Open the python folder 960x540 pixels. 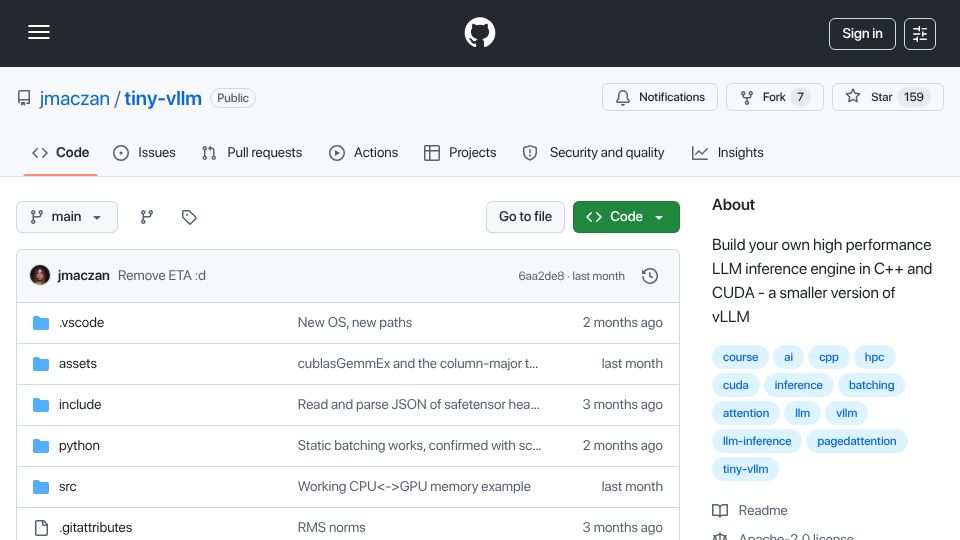click(x=79, y=446)
